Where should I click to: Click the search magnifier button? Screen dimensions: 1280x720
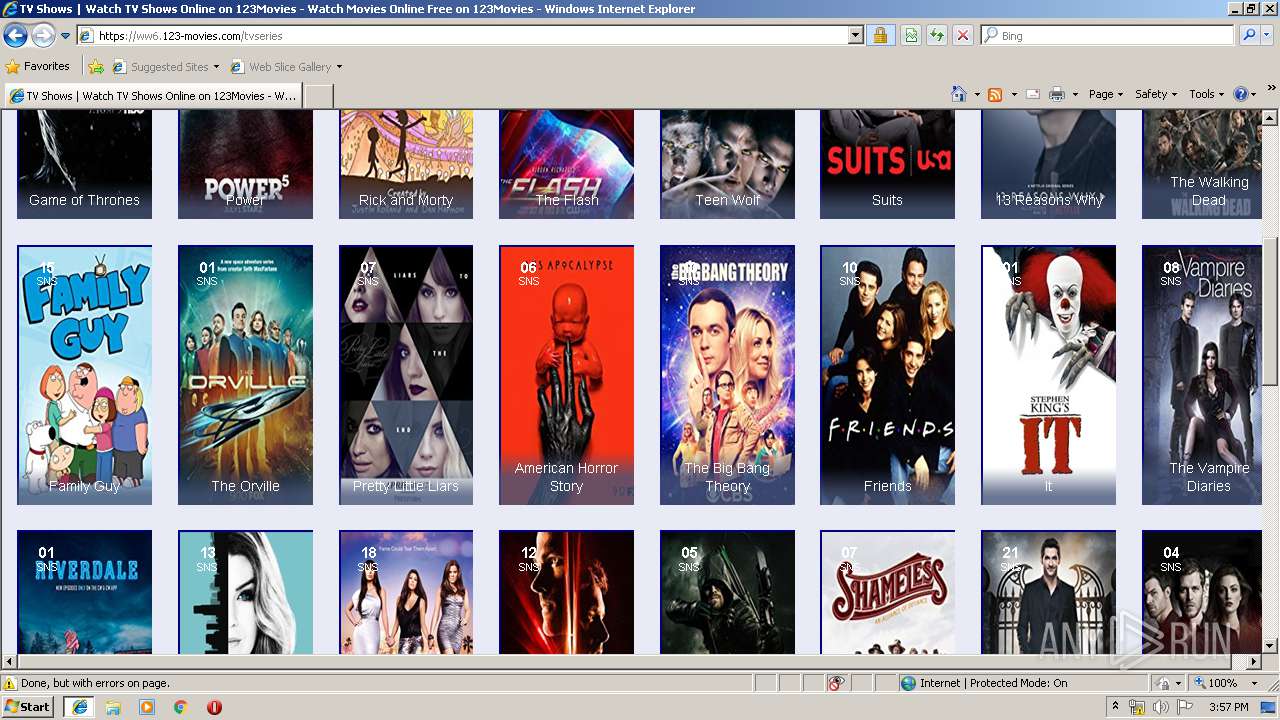[1248, 36]
